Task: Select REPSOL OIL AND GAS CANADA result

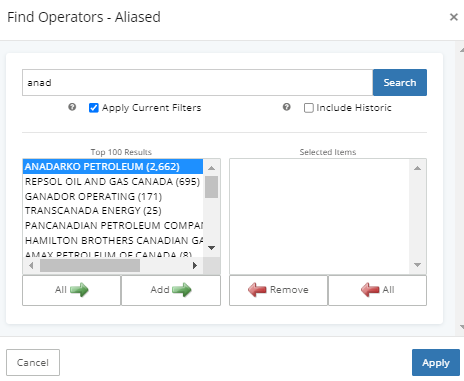Action: [113, 181]
